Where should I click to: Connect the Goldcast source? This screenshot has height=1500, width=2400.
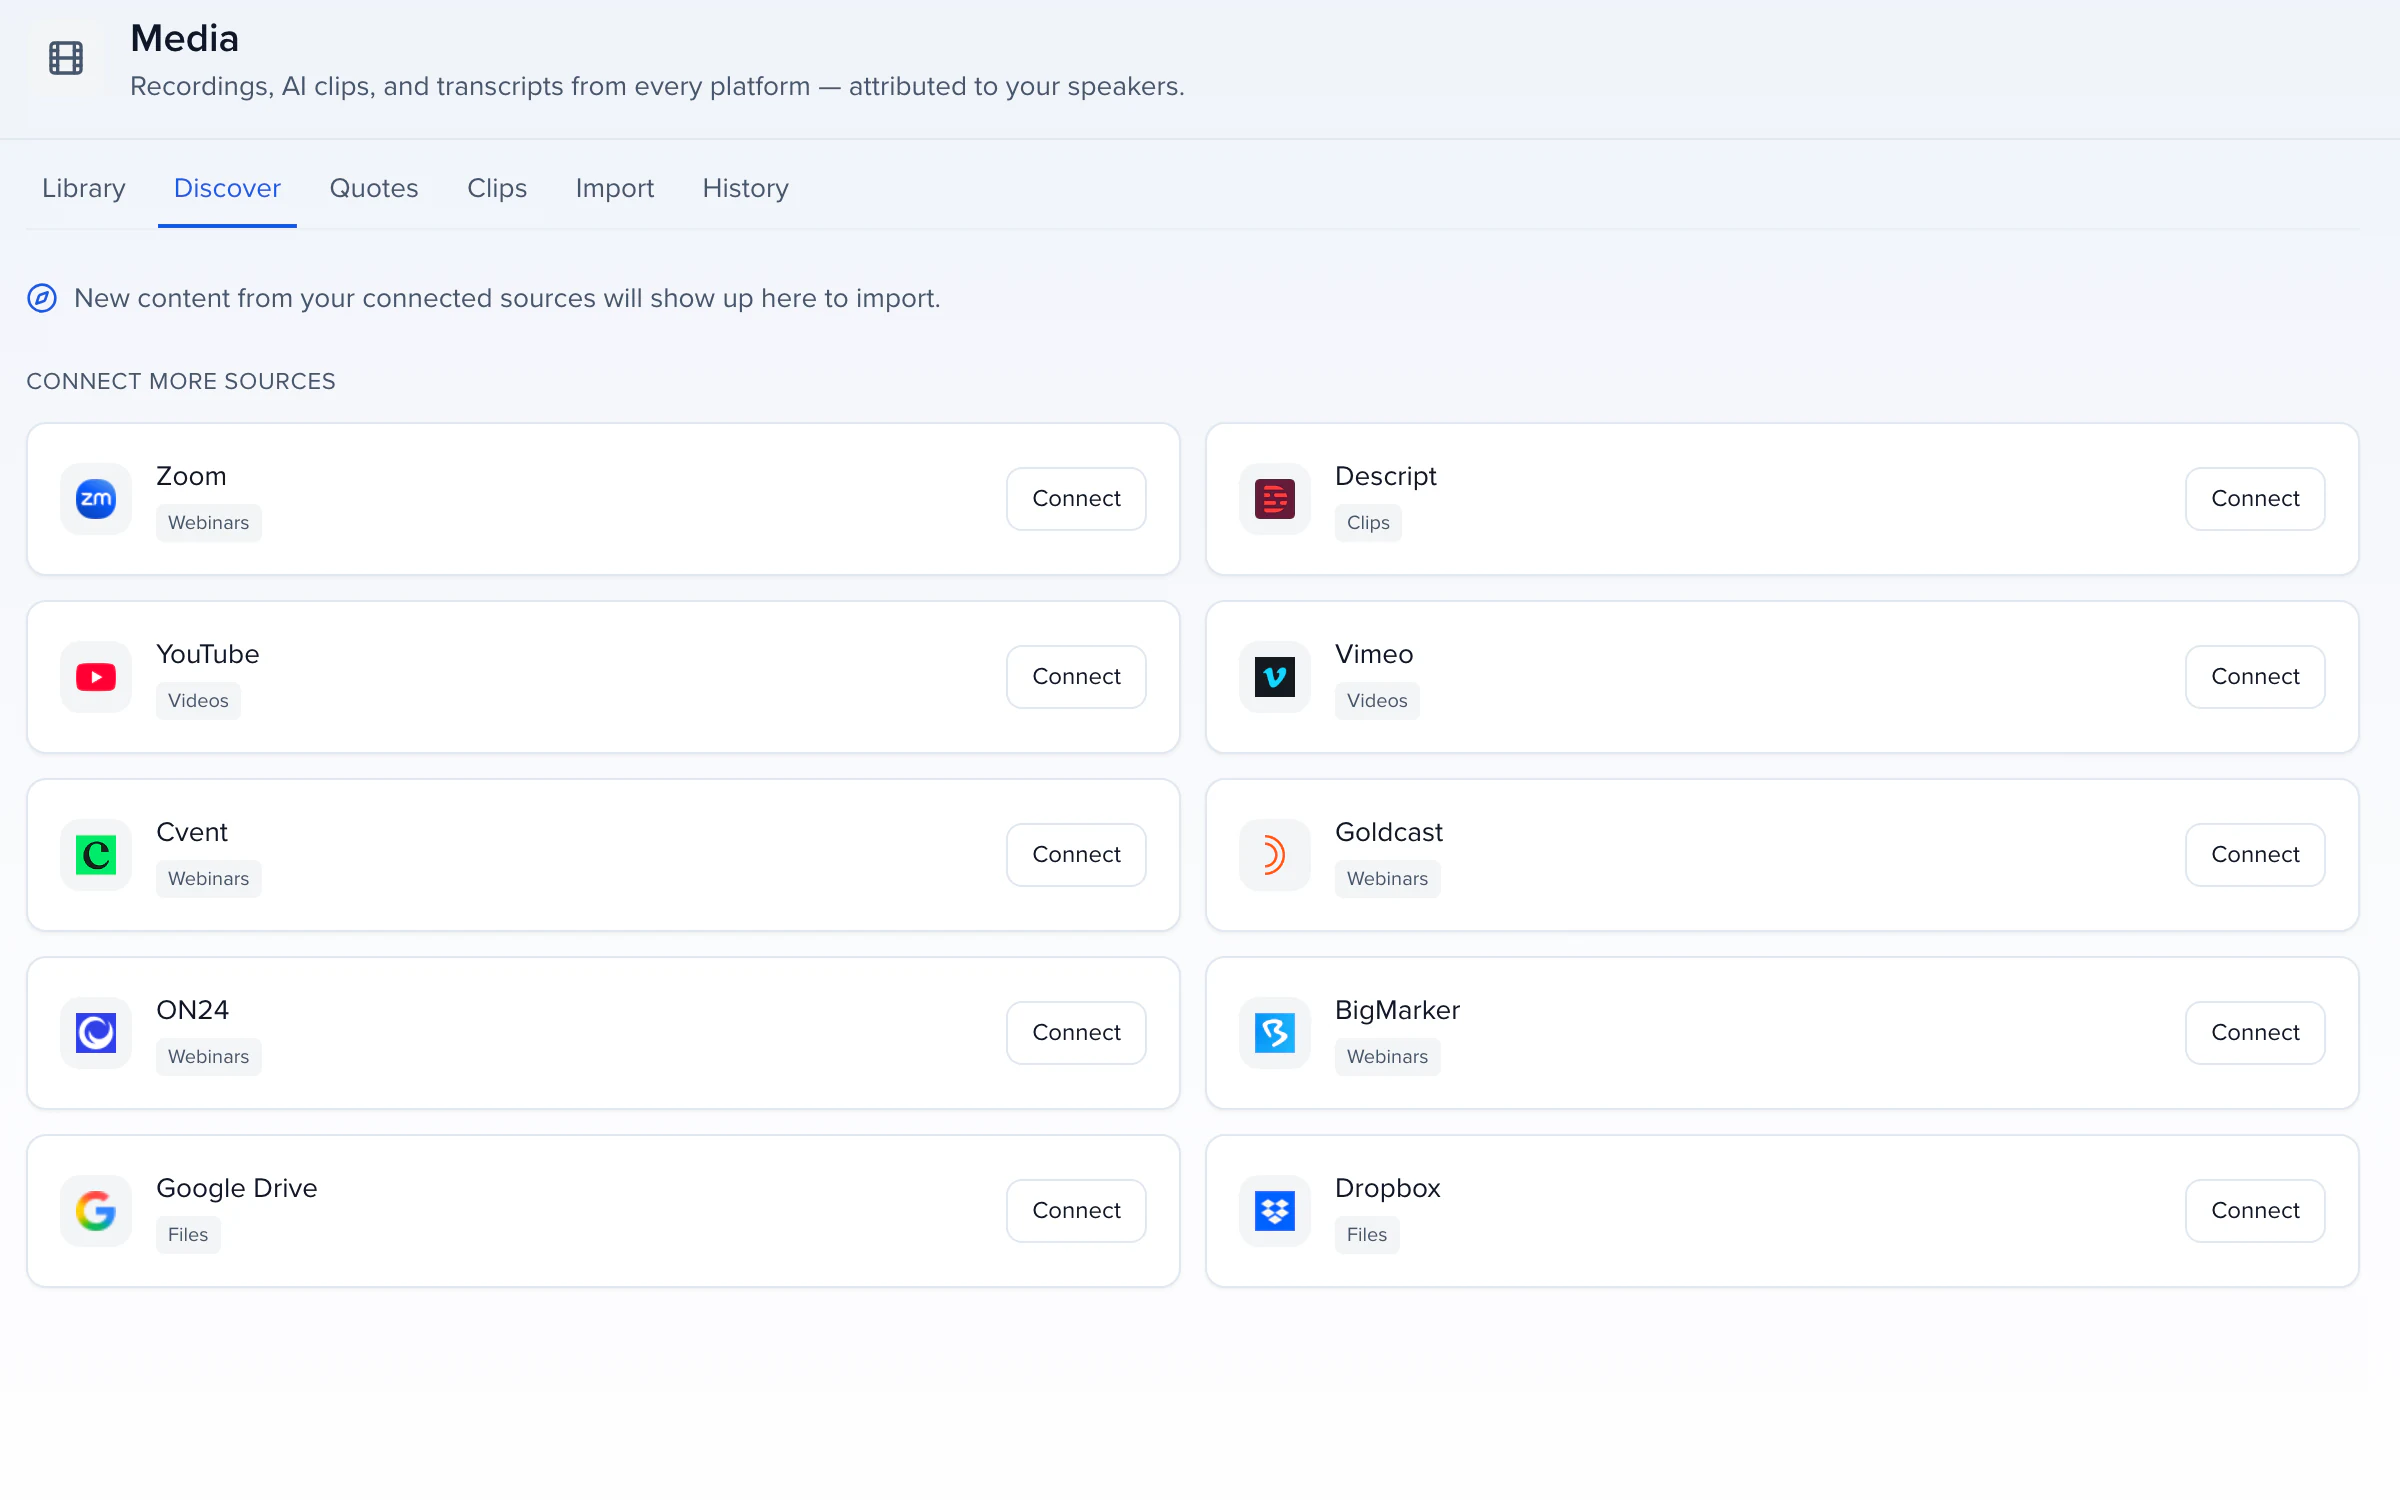(2255, 855)
